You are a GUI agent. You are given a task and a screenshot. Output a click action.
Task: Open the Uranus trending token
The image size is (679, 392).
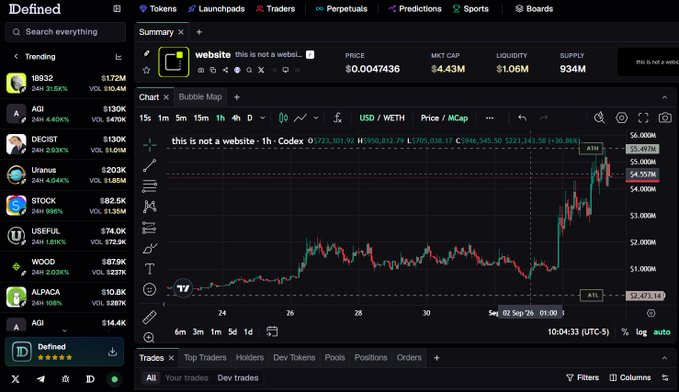66,175
